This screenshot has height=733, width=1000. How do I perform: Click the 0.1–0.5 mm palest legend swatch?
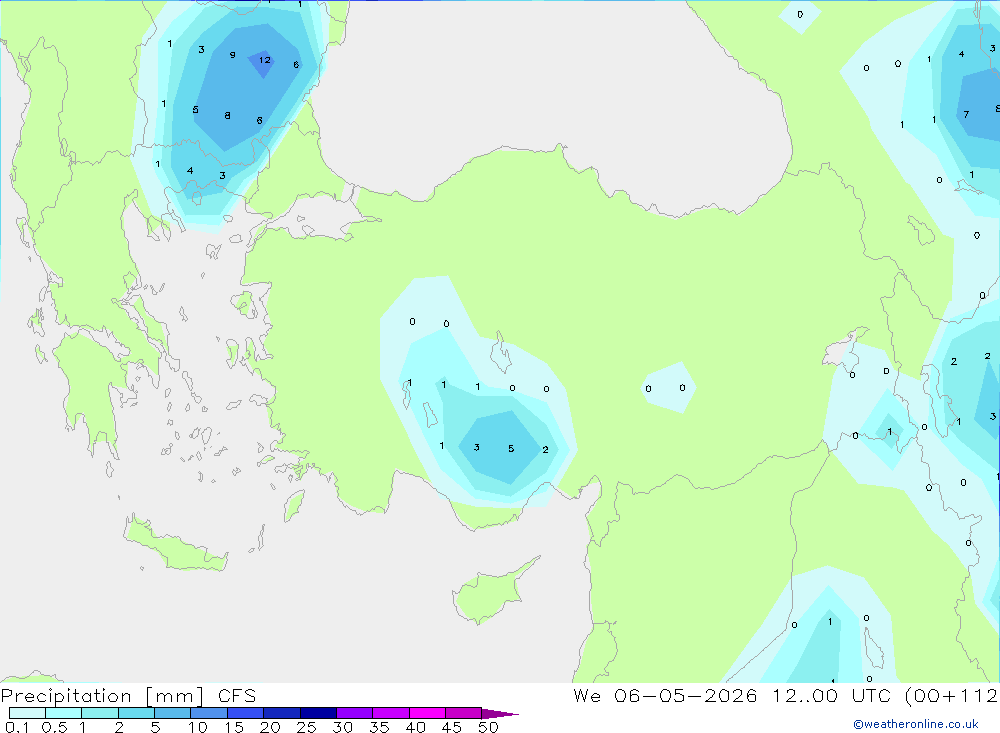coord(27,713)
